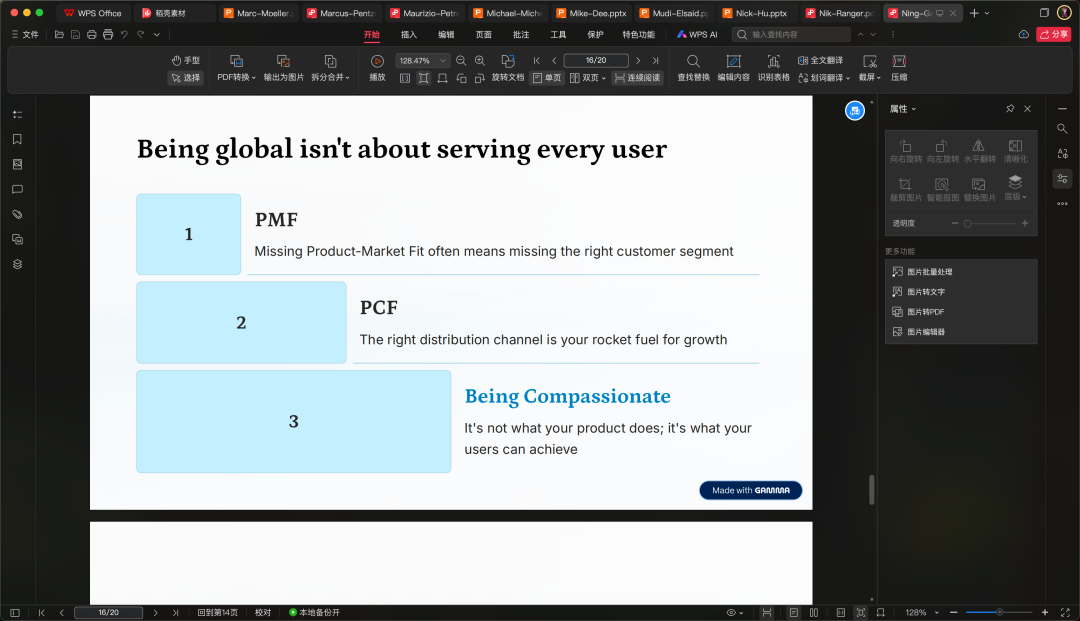Undo the last action

(x=125, y=34)
